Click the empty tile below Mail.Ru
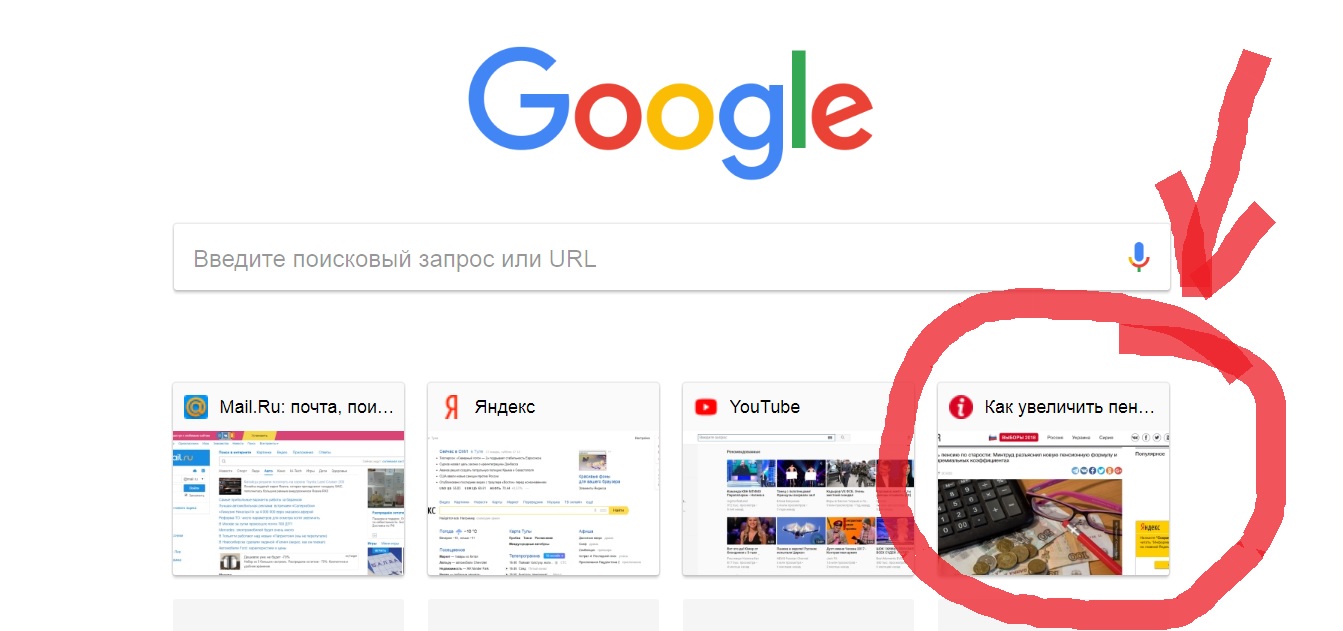Image resolution: width=1343 pixels, height=631 pixels. pyautogui.click(x=288, y=615)
